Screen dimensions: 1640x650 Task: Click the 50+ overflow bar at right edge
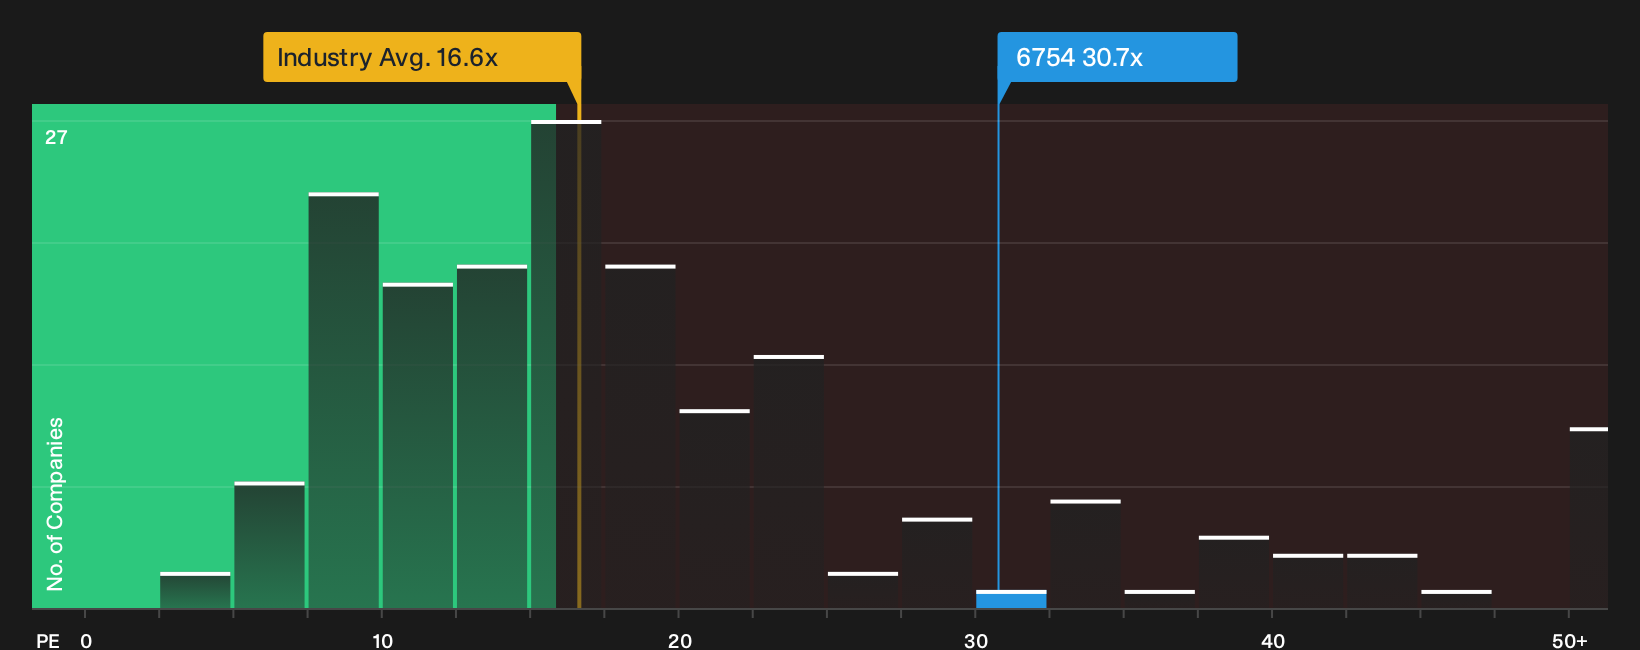1589,518
